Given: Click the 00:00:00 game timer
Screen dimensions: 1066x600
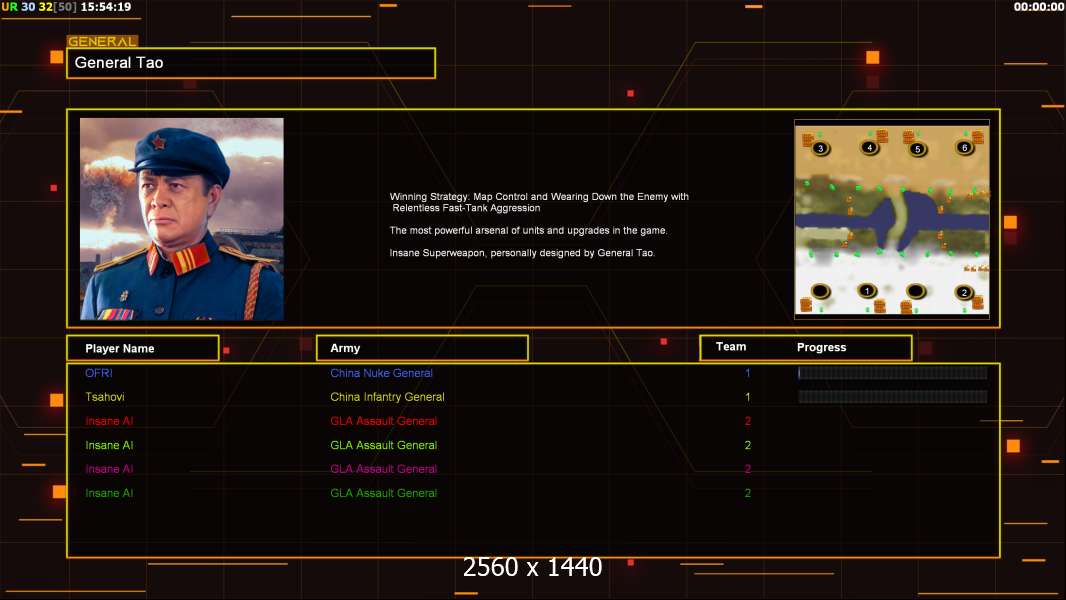Looking at the screenshot, I should [1038, 7].
